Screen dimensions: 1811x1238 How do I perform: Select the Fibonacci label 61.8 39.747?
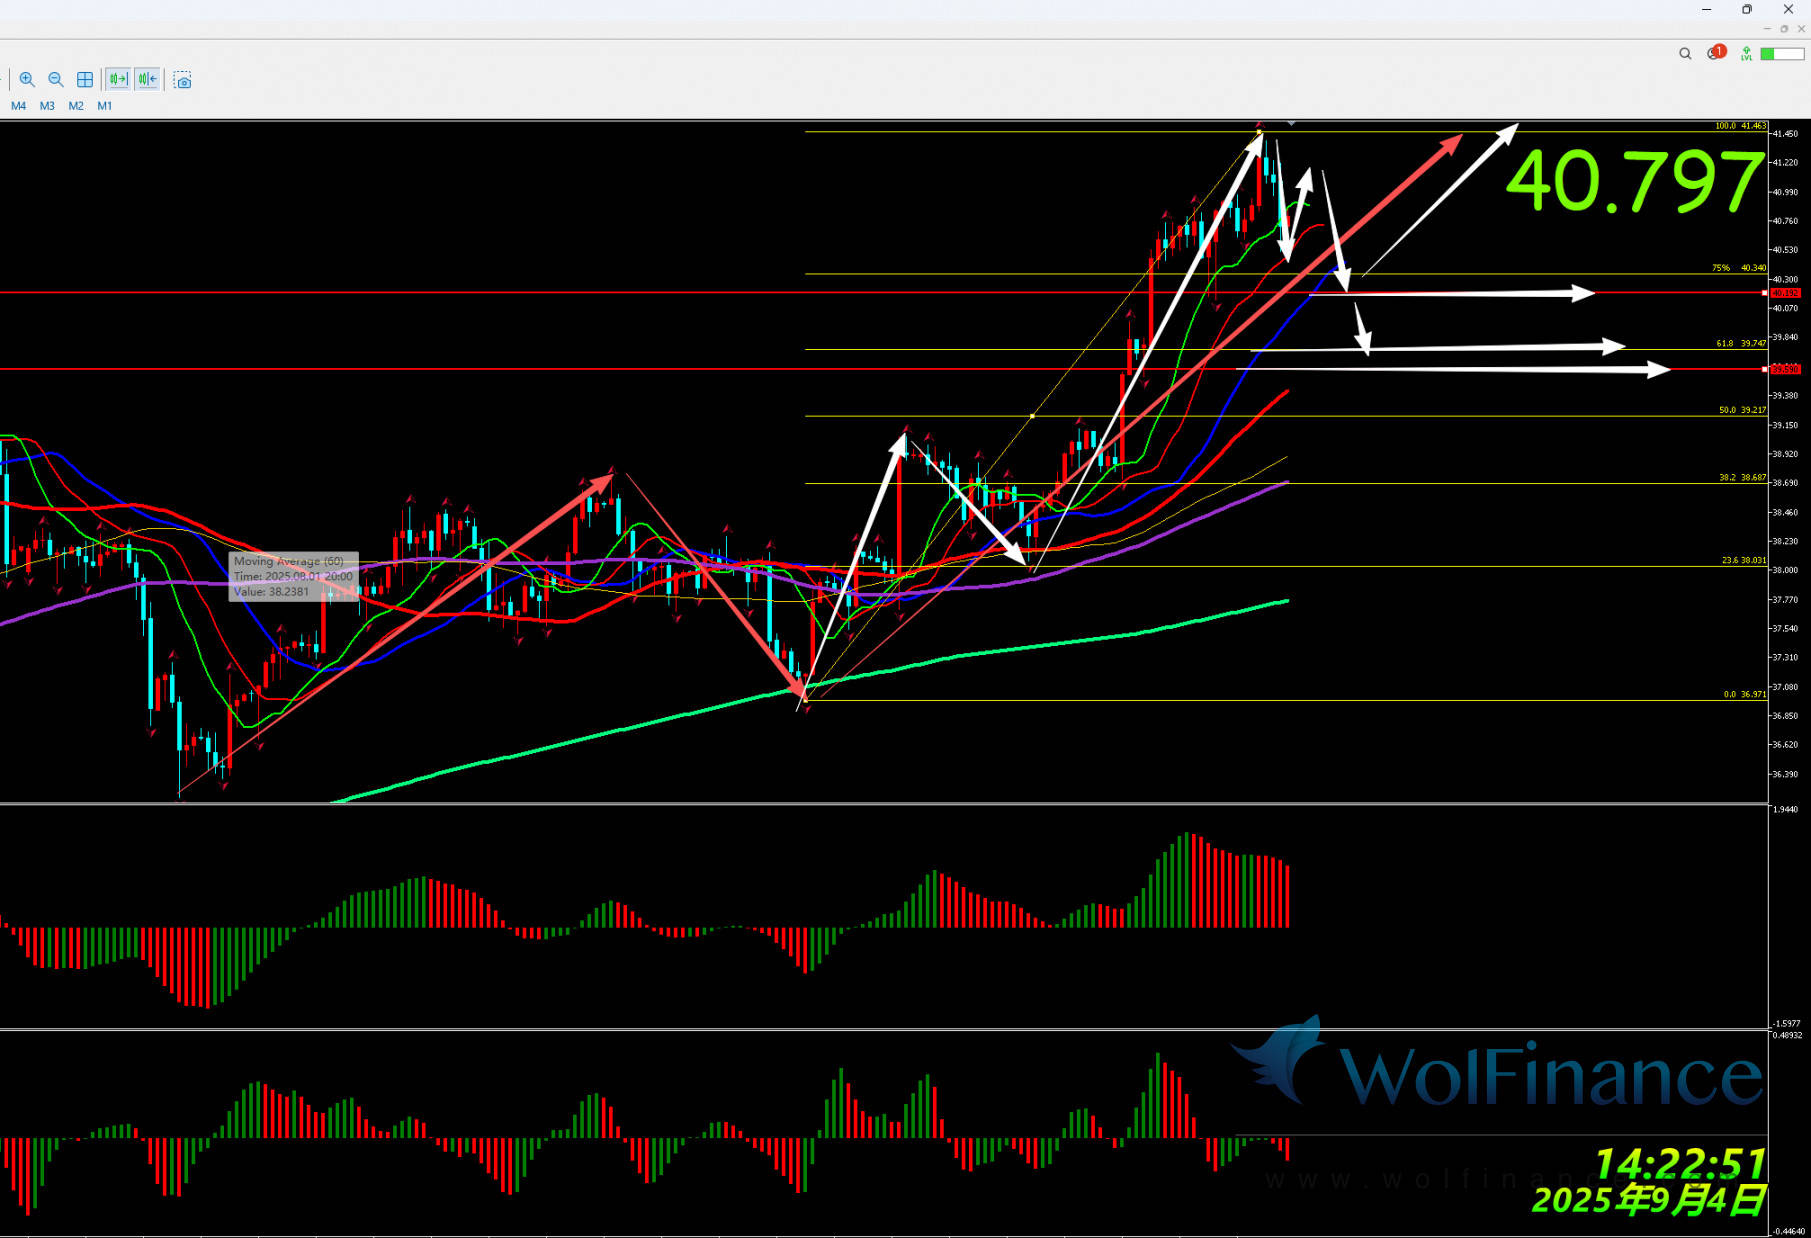tap(1741, 343)
